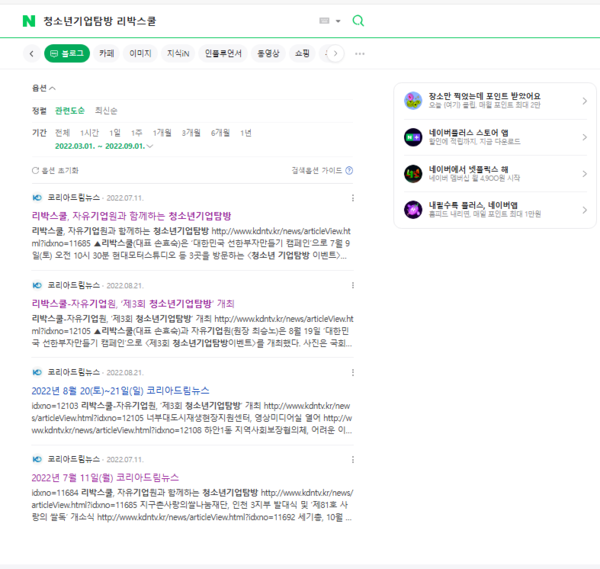Click 코리아드림뉴스 blog icon on 2022년 8월 20(토)~21일(일) result
The width and height of the screenshot is (600, 569).
point(37,372)
